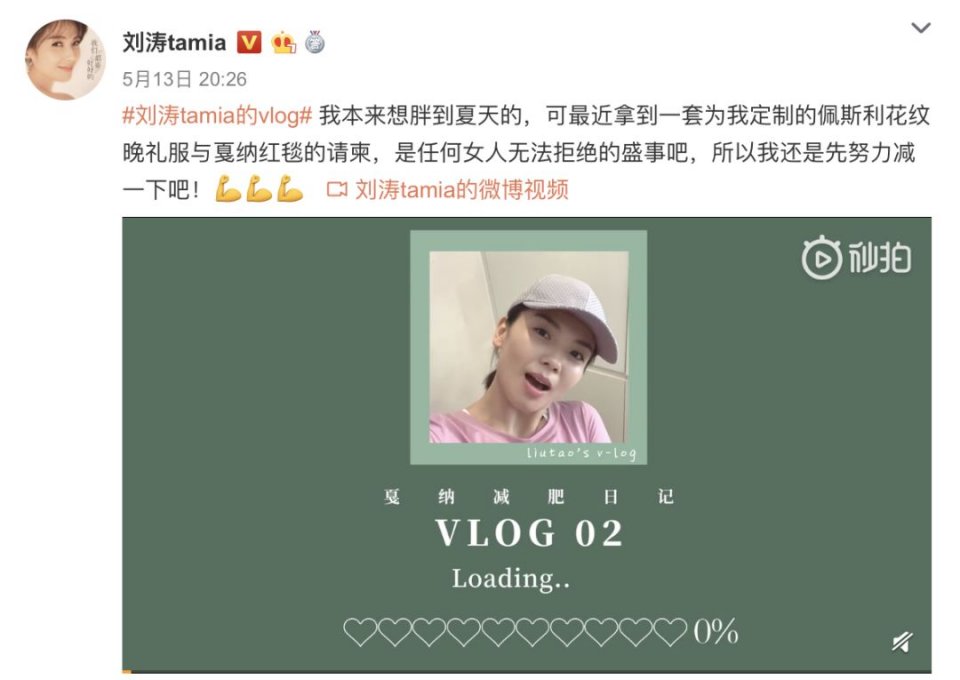The image size is (960, 680).
Task: Click the last heart next to 0%
Action: [670, 632]
